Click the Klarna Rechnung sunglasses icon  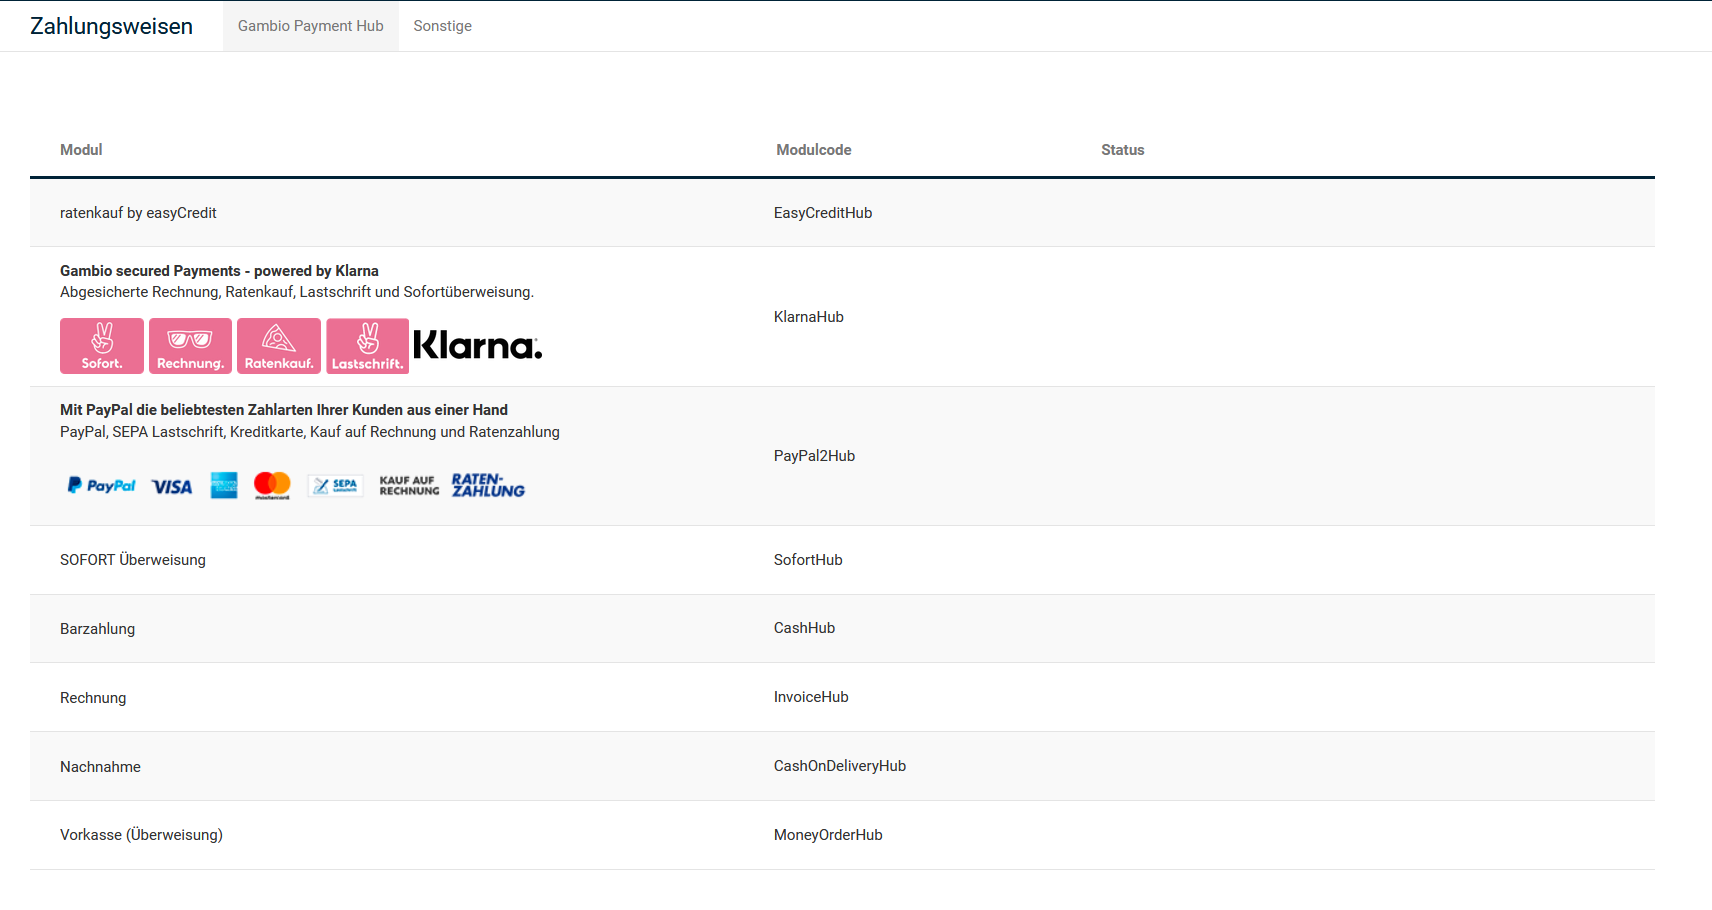[x=190, y=346]
